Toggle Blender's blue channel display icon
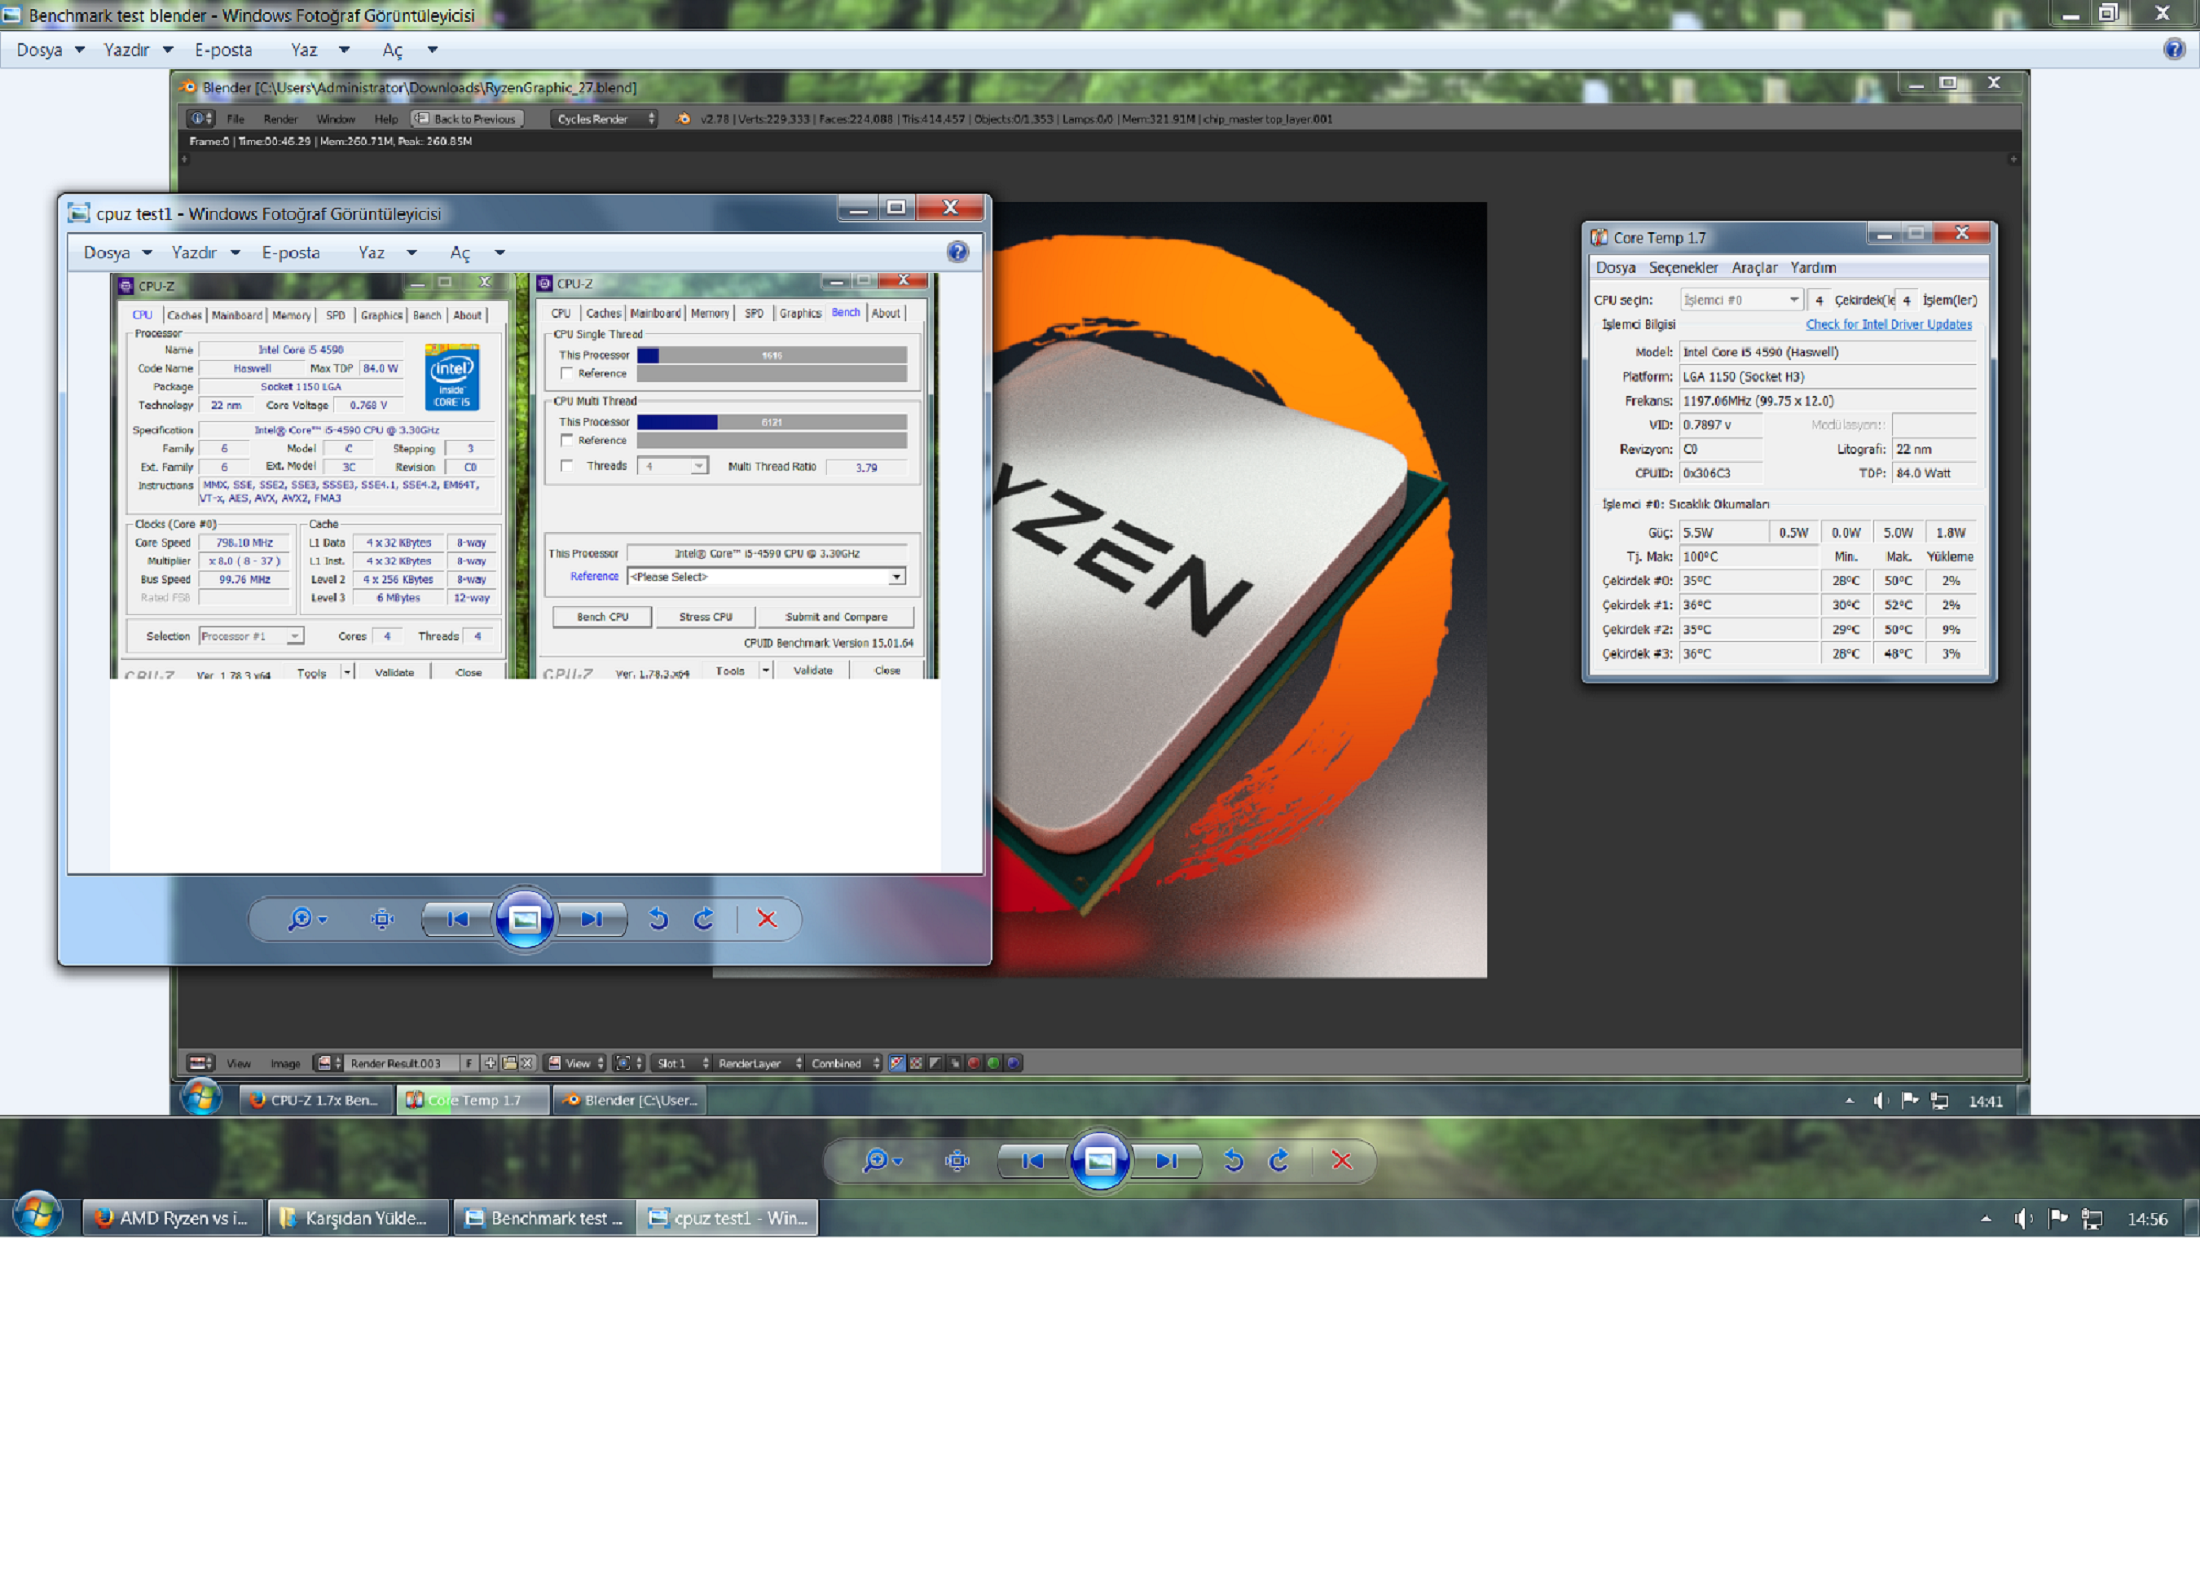The width and height of the screenshot is (2200, 1596). (x=1013, y=1063)
